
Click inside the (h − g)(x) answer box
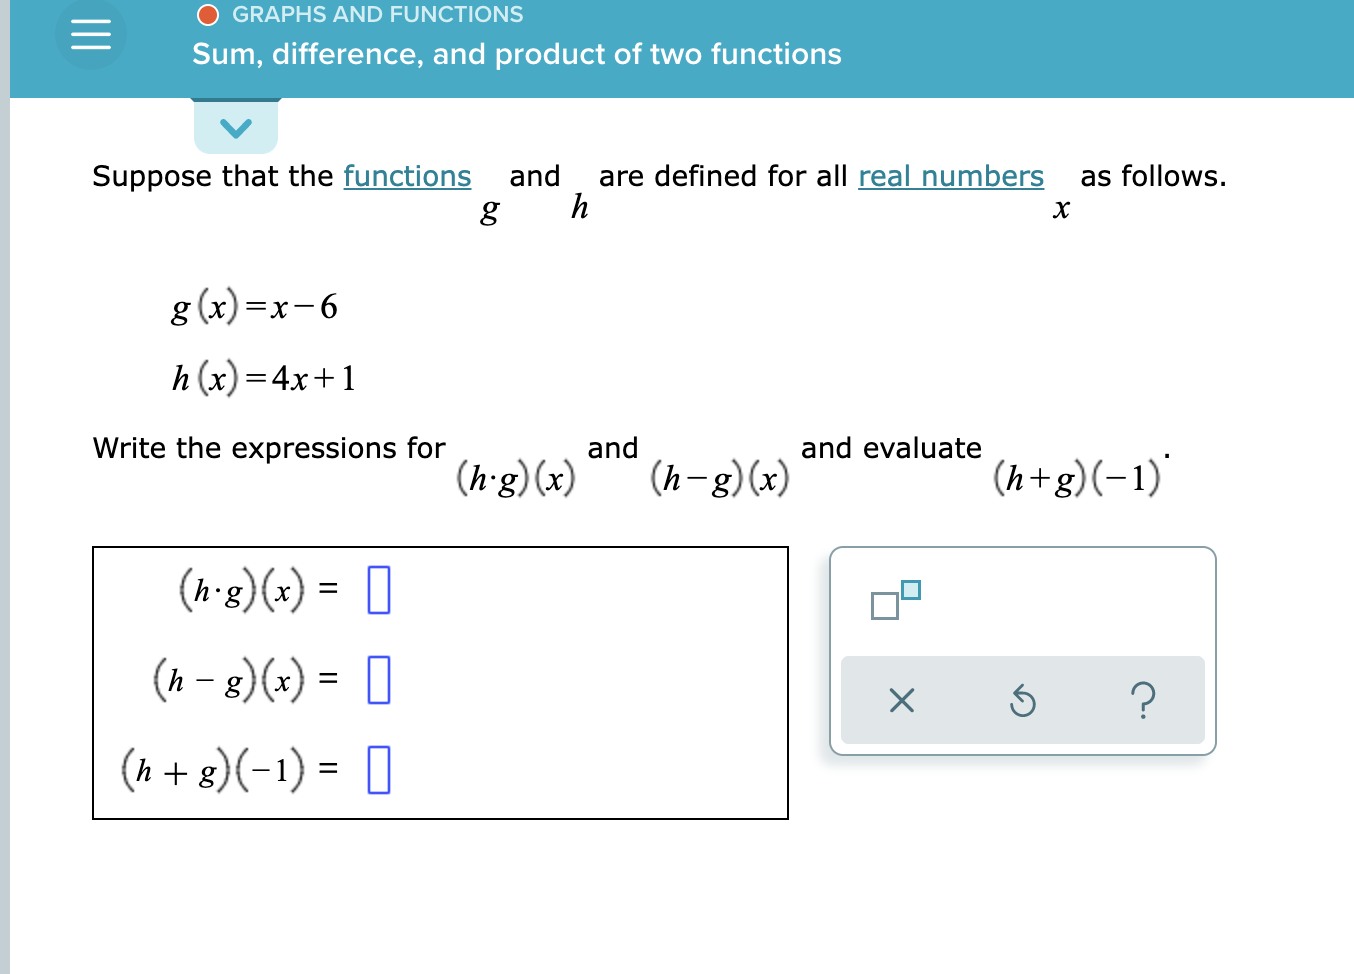pyautogui.click(x=377, y=680)
